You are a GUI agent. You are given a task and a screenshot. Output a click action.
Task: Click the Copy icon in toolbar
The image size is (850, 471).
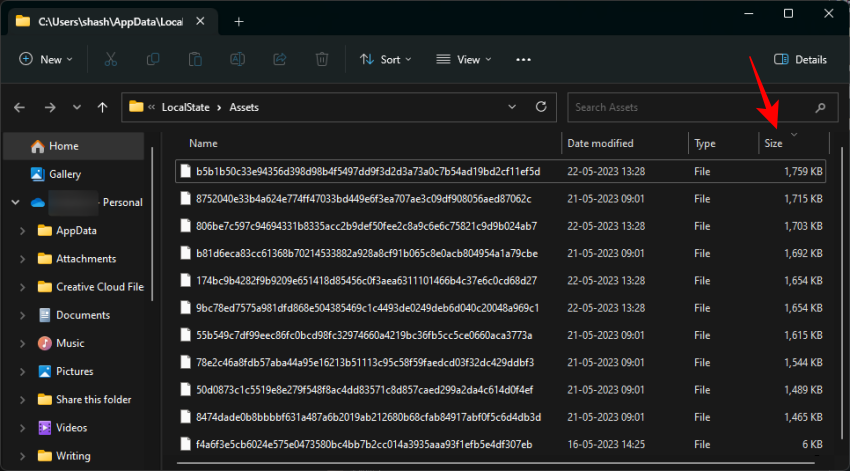[x=153, y=60]
